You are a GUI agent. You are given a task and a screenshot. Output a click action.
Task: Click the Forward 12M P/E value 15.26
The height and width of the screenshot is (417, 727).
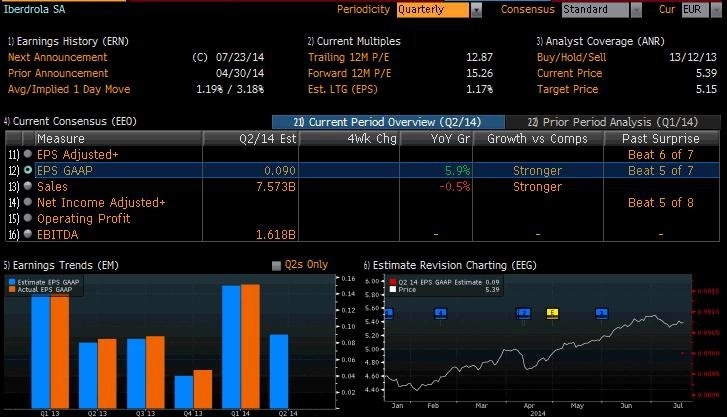point(479,73)
